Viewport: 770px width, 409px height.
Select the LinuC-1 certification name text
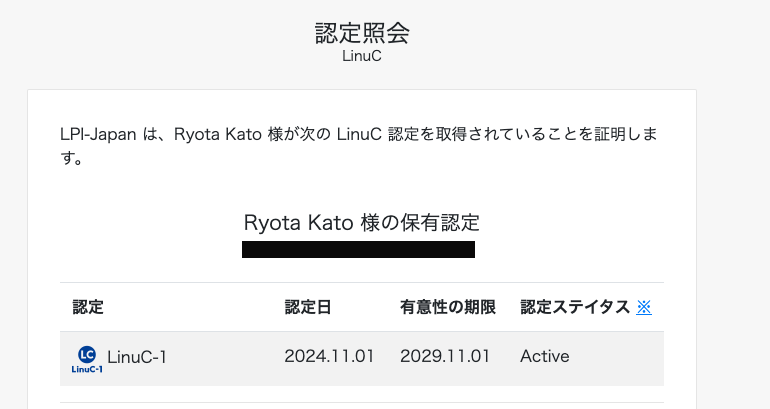[136, 356]
